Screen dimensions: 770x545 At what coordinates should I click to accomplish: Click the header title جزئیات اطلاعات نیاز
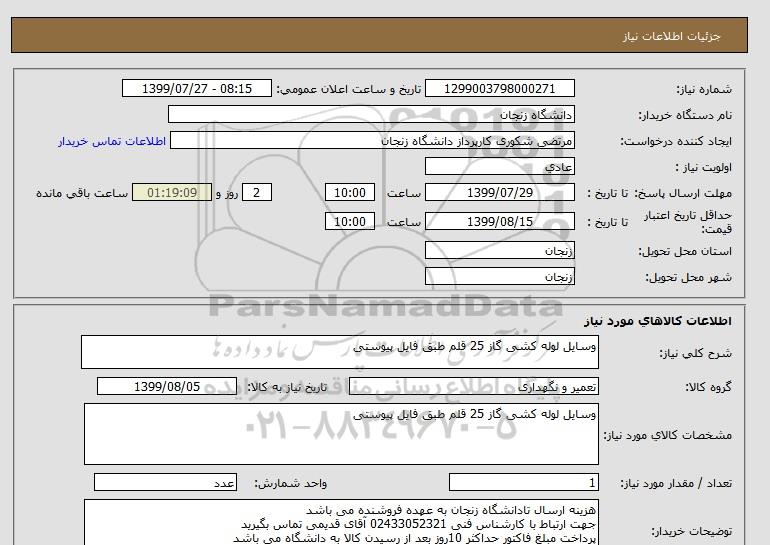click(x=671, y=36)
